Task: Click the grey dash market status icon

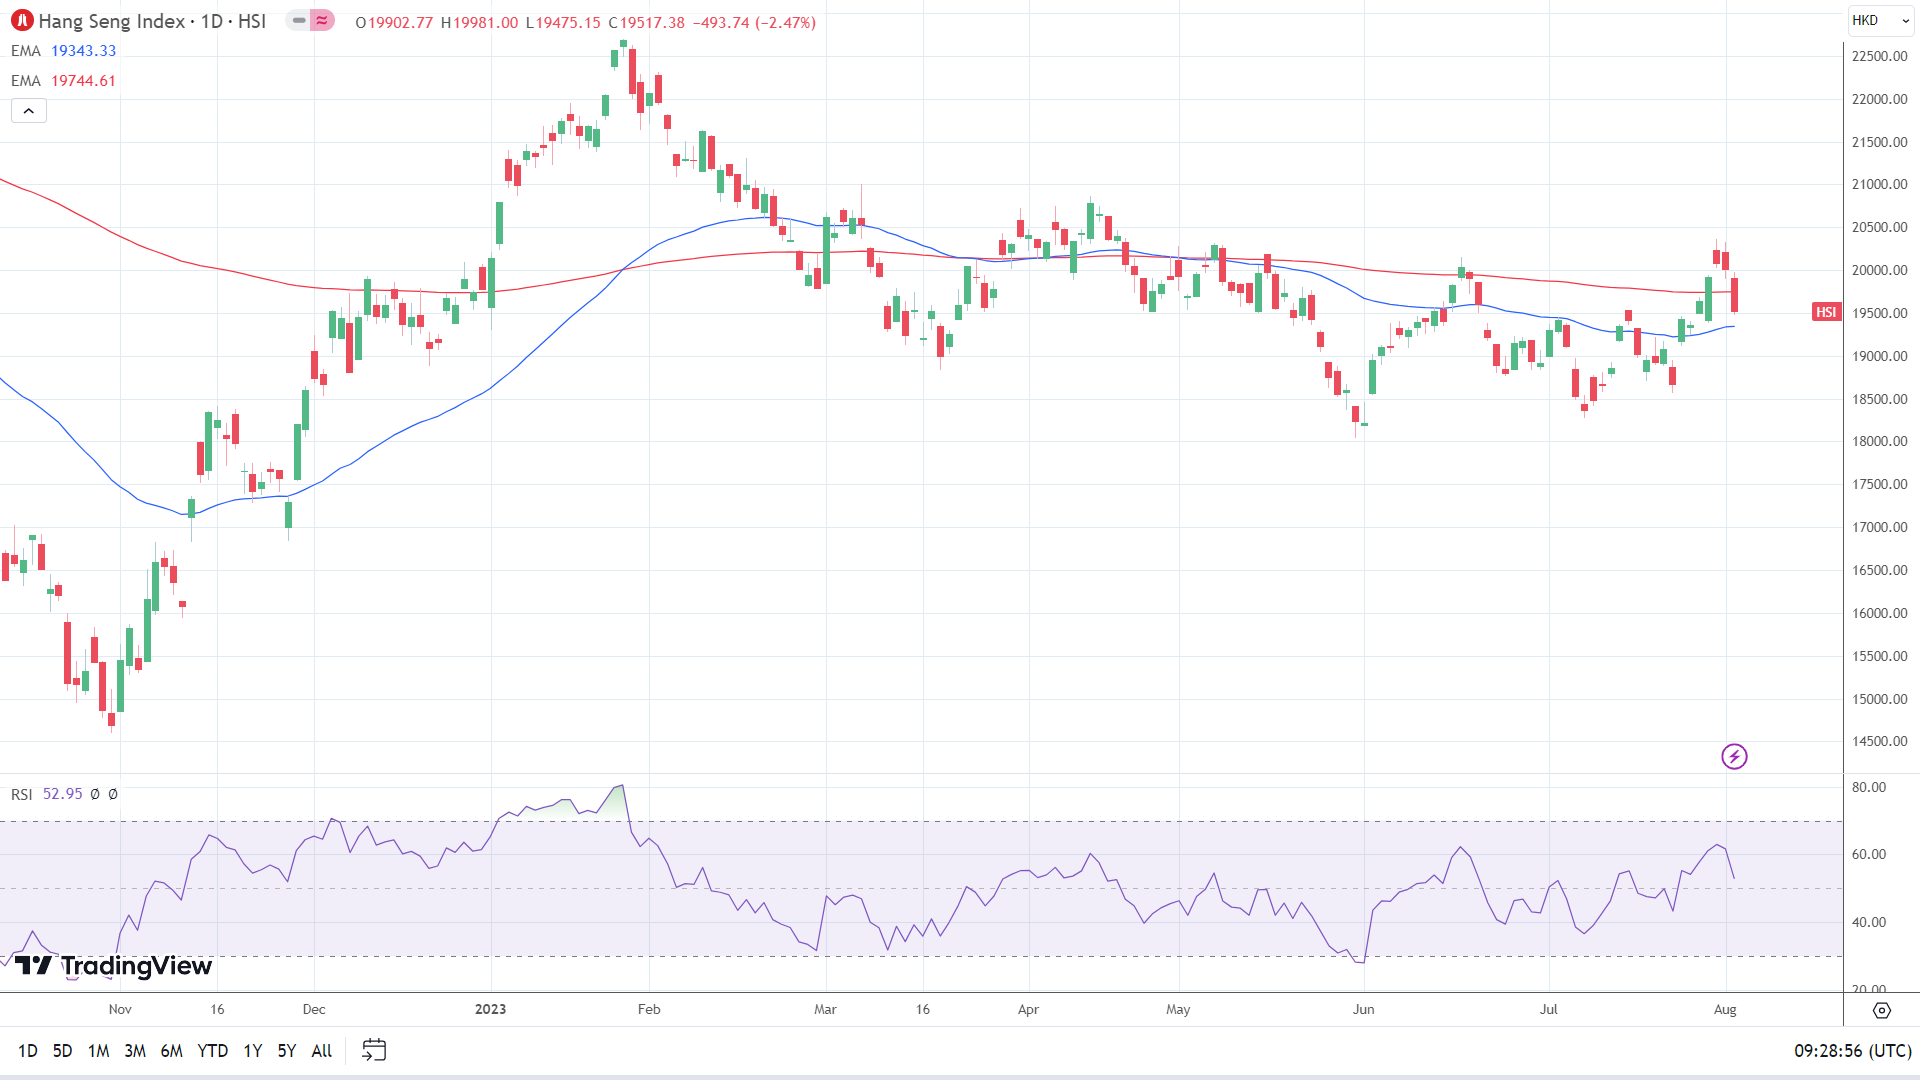Action: click(299, 21)
